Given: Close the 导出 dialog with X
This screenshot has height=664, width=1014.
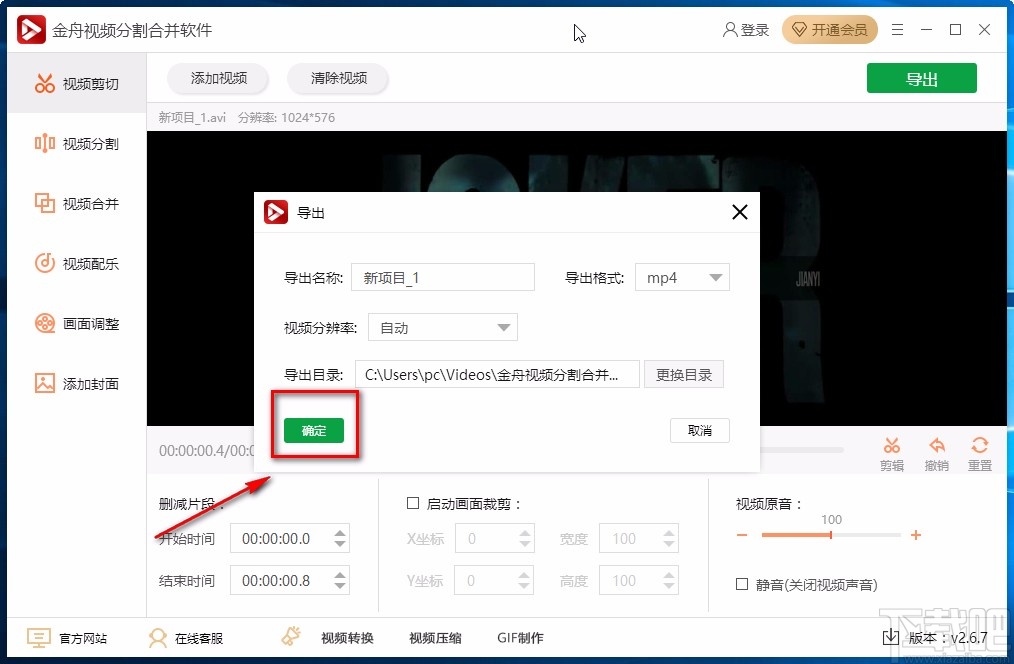Looking at the screenshot, I should tap(740, 212).
